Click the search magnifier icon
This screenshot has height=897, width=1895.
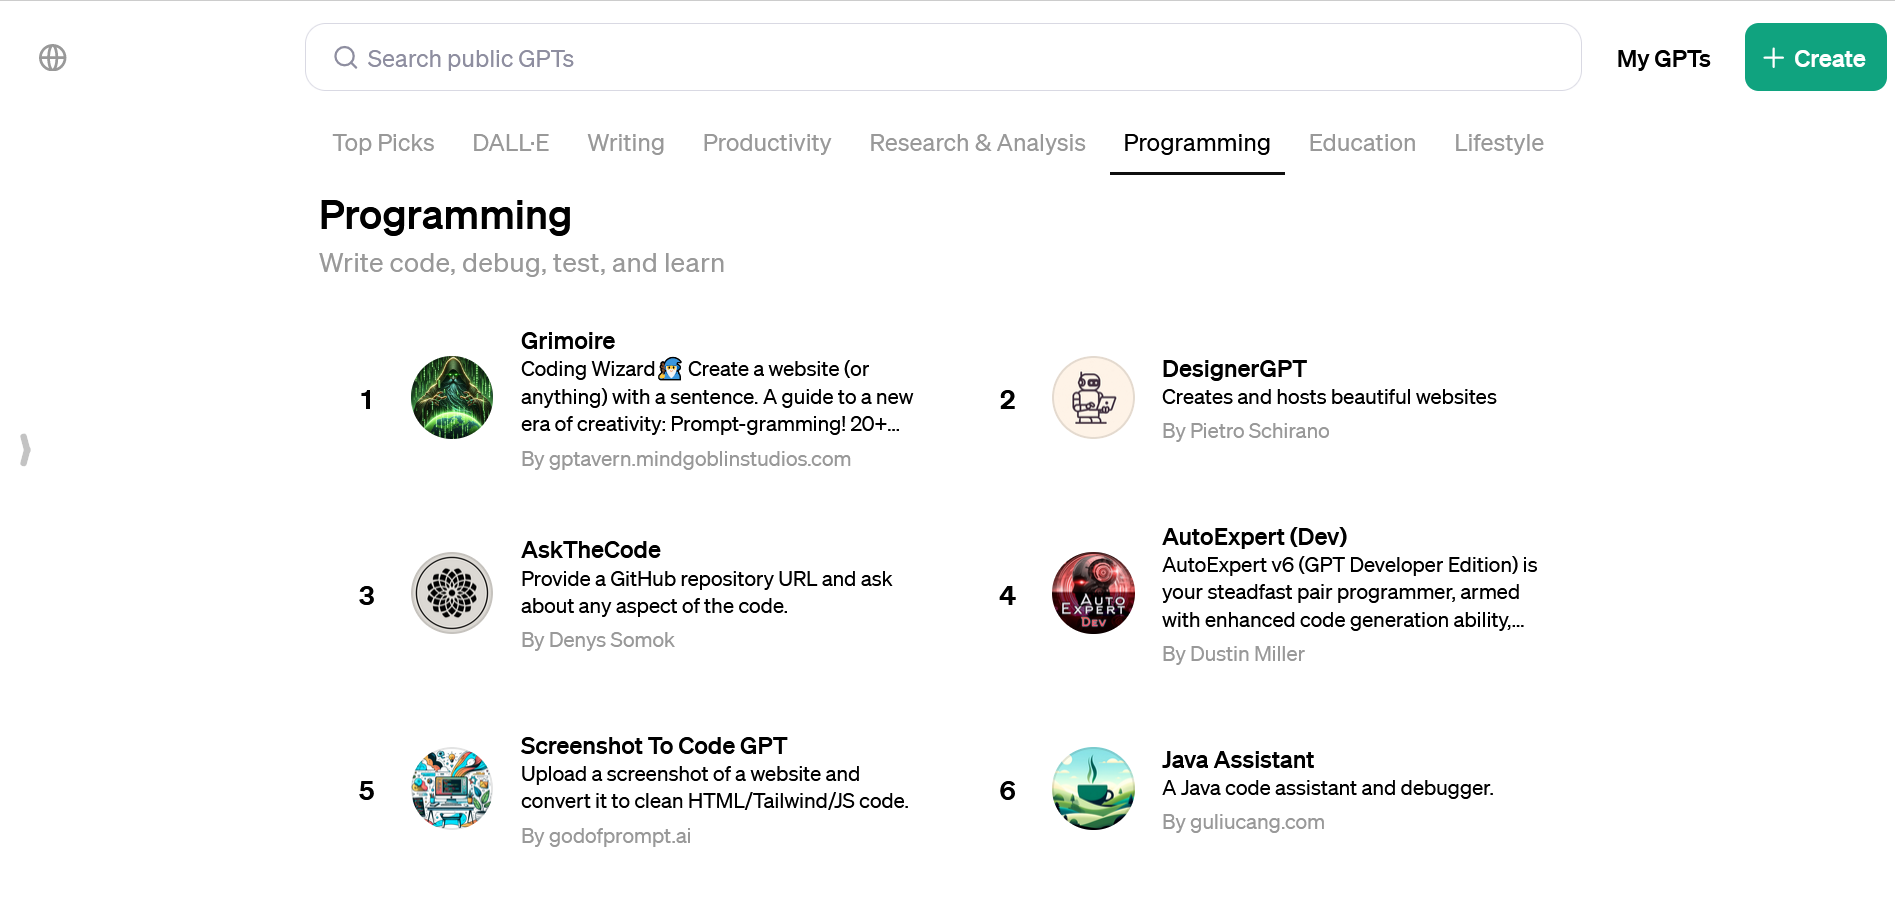point(345,58)
